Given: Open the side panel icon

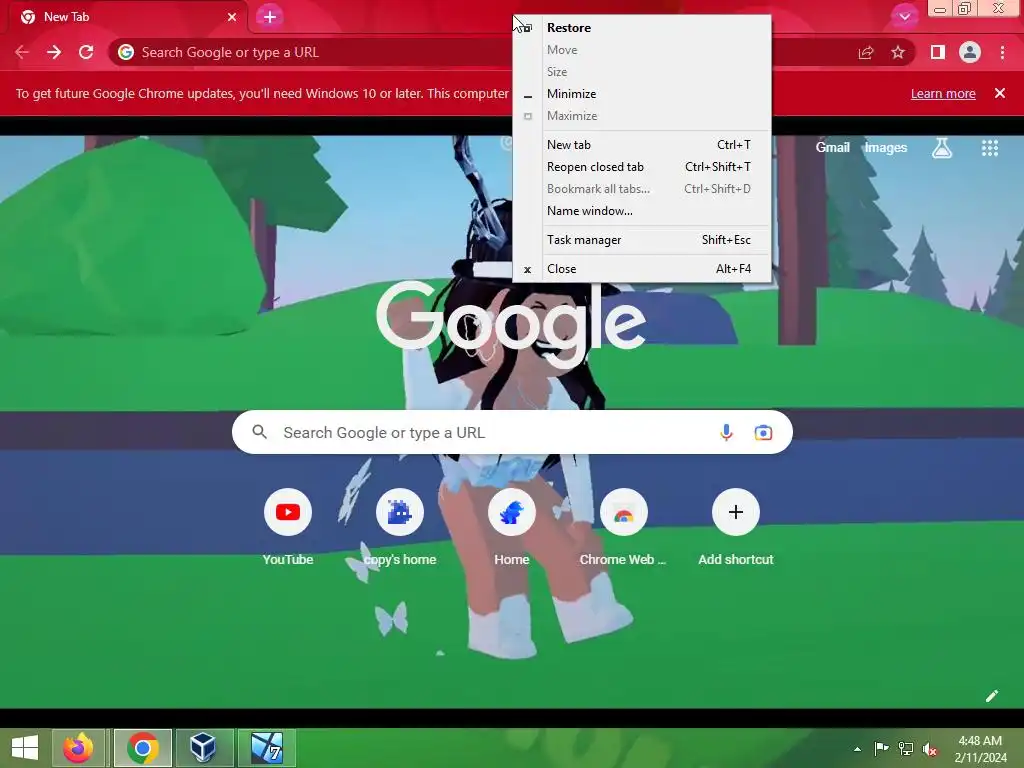Looking at the screenshot, I should tap(938, 52).
